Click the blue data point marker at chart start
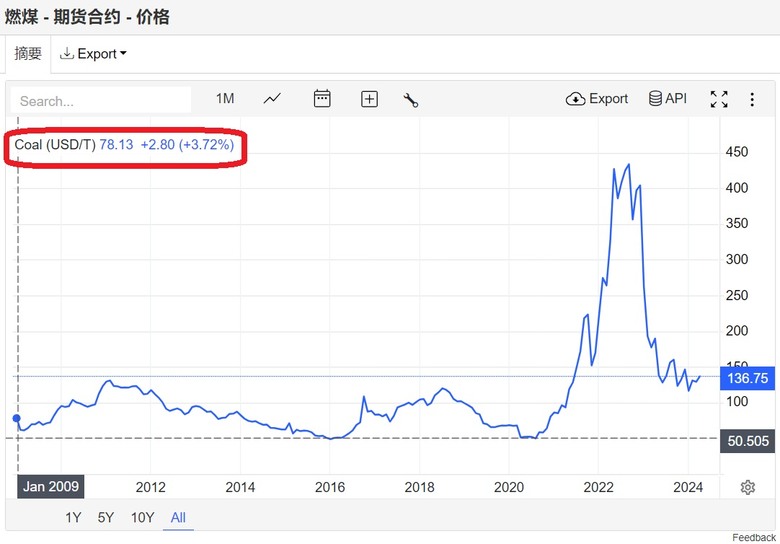The height and width of the screenshot is (544, 780). click(16, 418)
